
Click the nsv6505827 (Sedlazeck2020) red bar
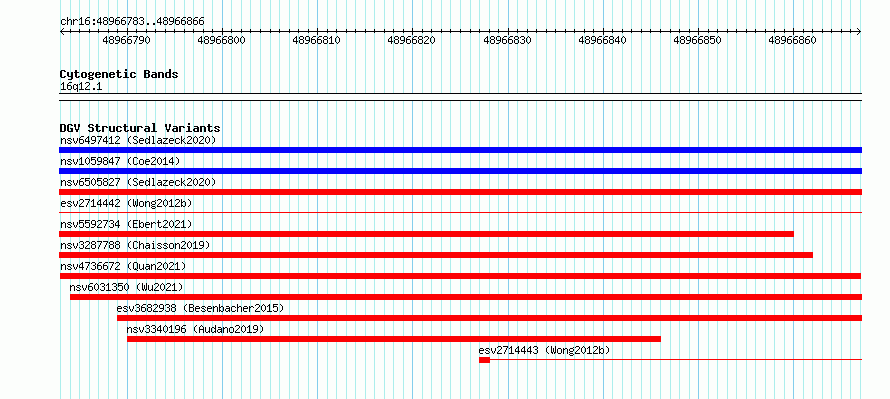pyautogui.click(x=460, y=192)
